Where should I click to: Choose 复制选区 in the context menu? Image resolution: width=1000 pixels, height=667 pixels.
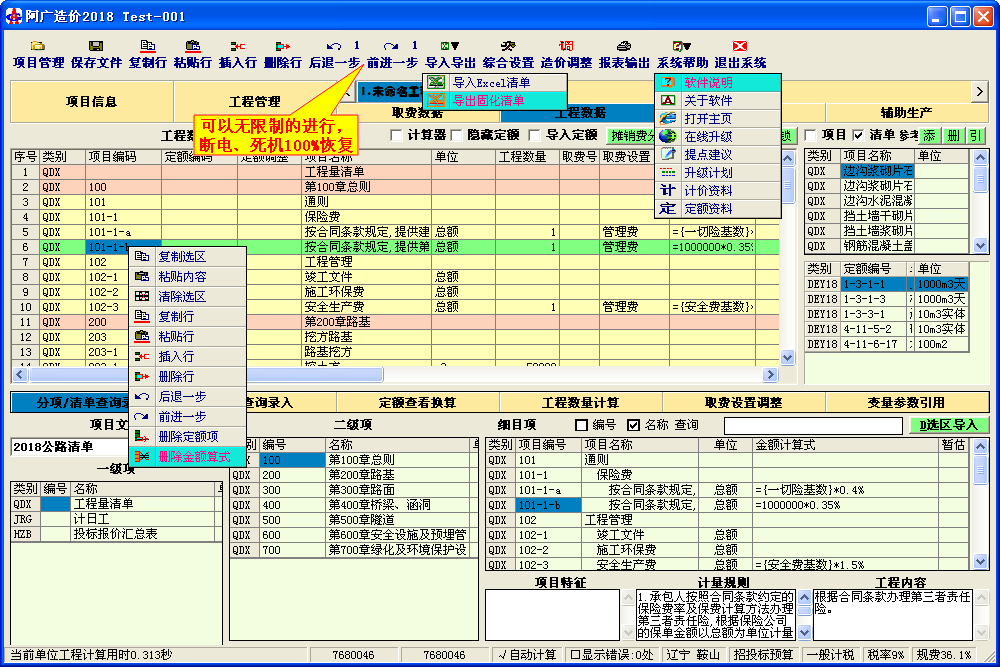click(x=188, y=256)
